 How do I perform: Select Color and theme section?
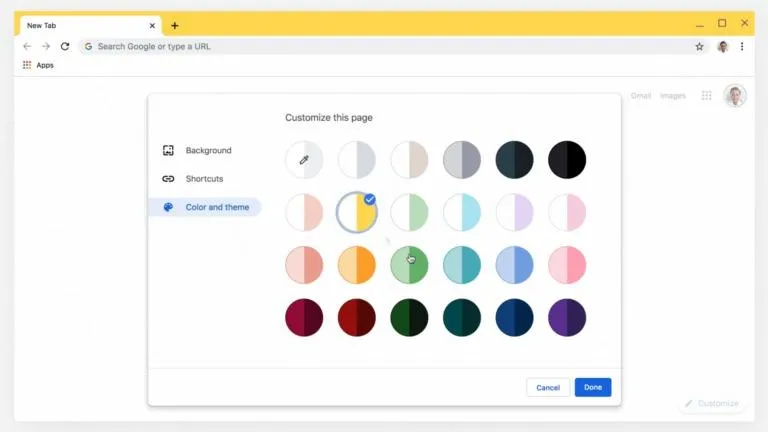(x=216, y=207)
